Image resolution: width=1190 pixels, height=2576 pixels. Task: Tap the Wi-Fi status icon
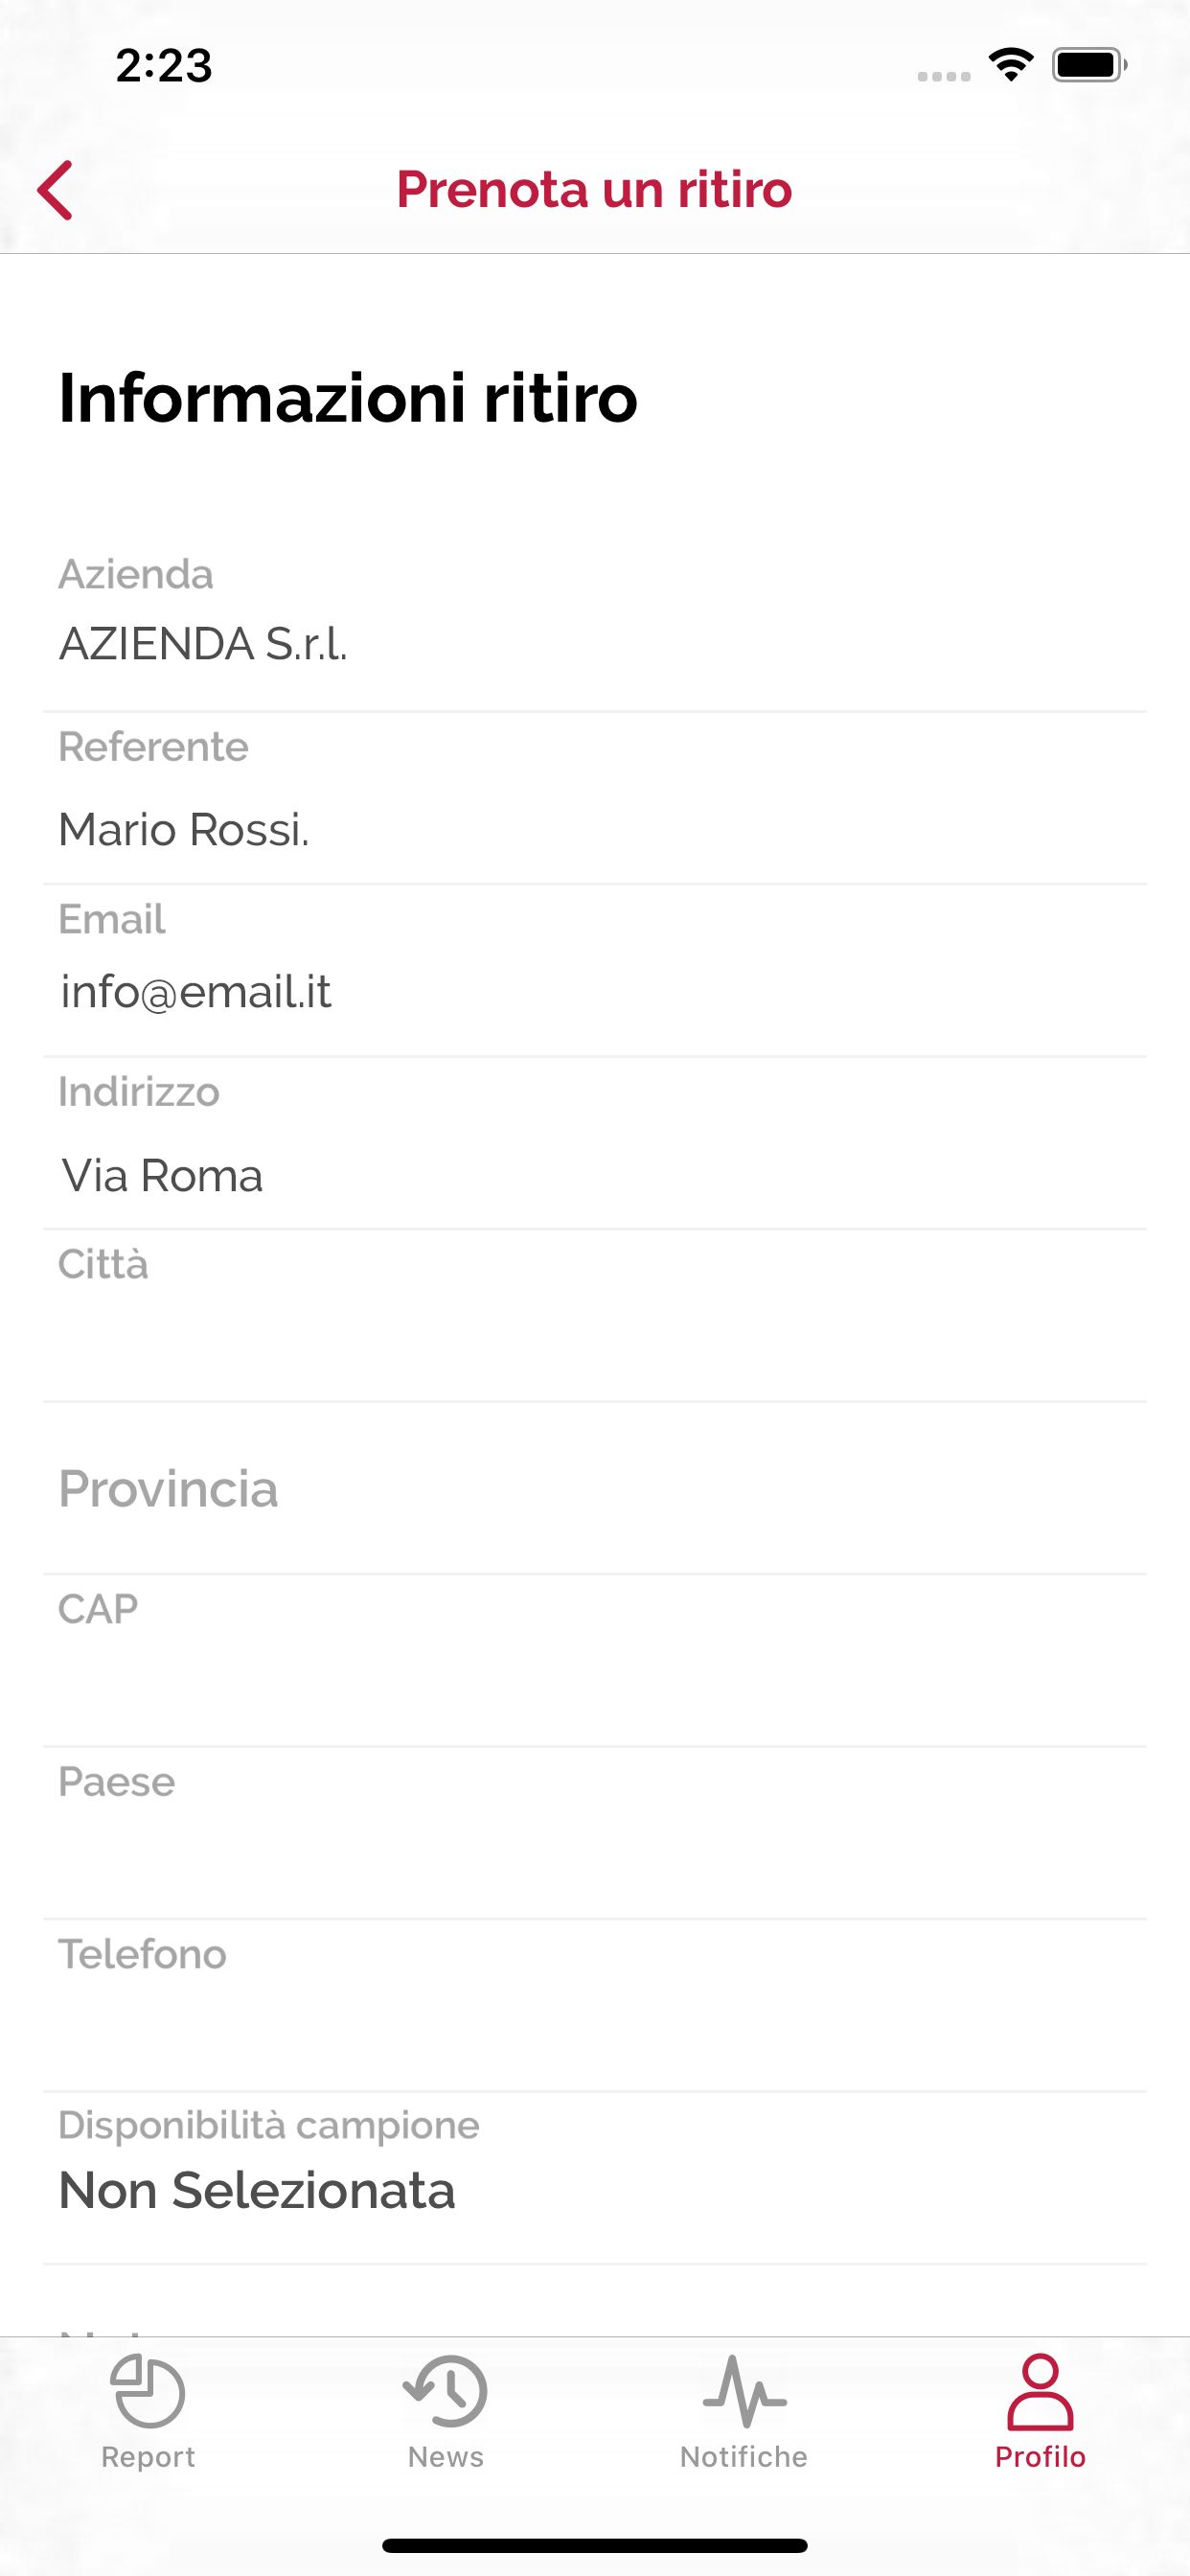click(x=1011, y=65)
